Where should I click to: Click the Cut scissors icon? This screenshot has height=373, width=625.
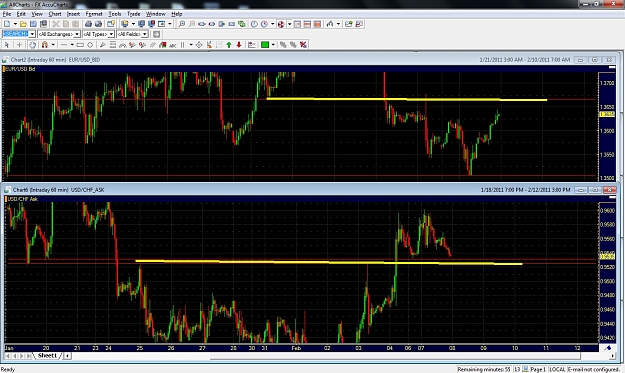pyautogui.click(x=56, y=24)
